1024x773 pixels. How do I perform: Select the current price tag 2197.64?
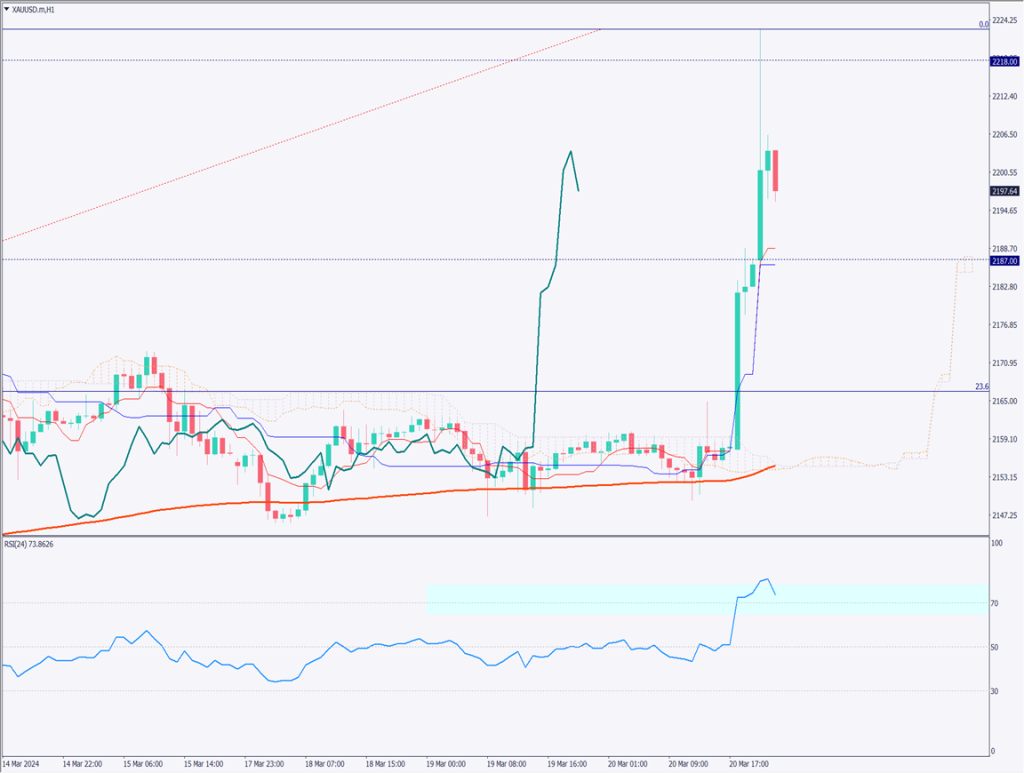coord(1003,191)
